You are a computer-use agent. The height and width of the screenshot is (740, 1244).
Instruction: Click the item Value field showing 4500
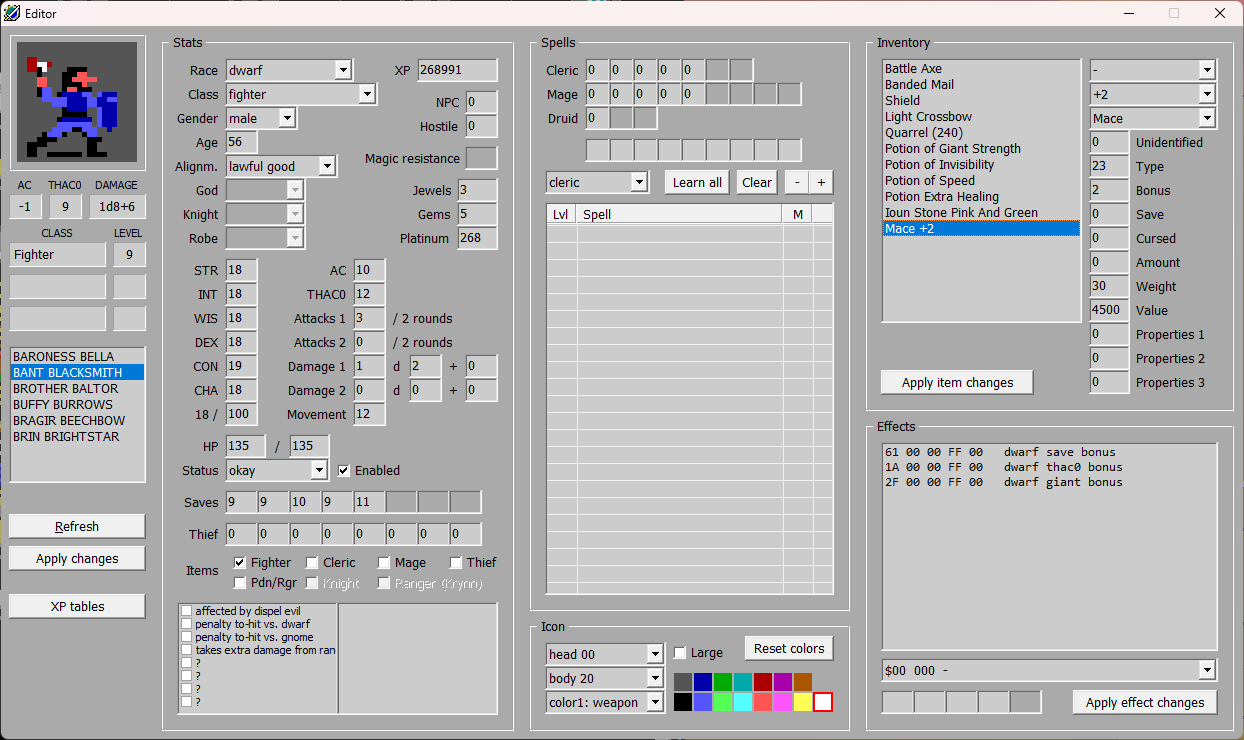click(1109, 311)
